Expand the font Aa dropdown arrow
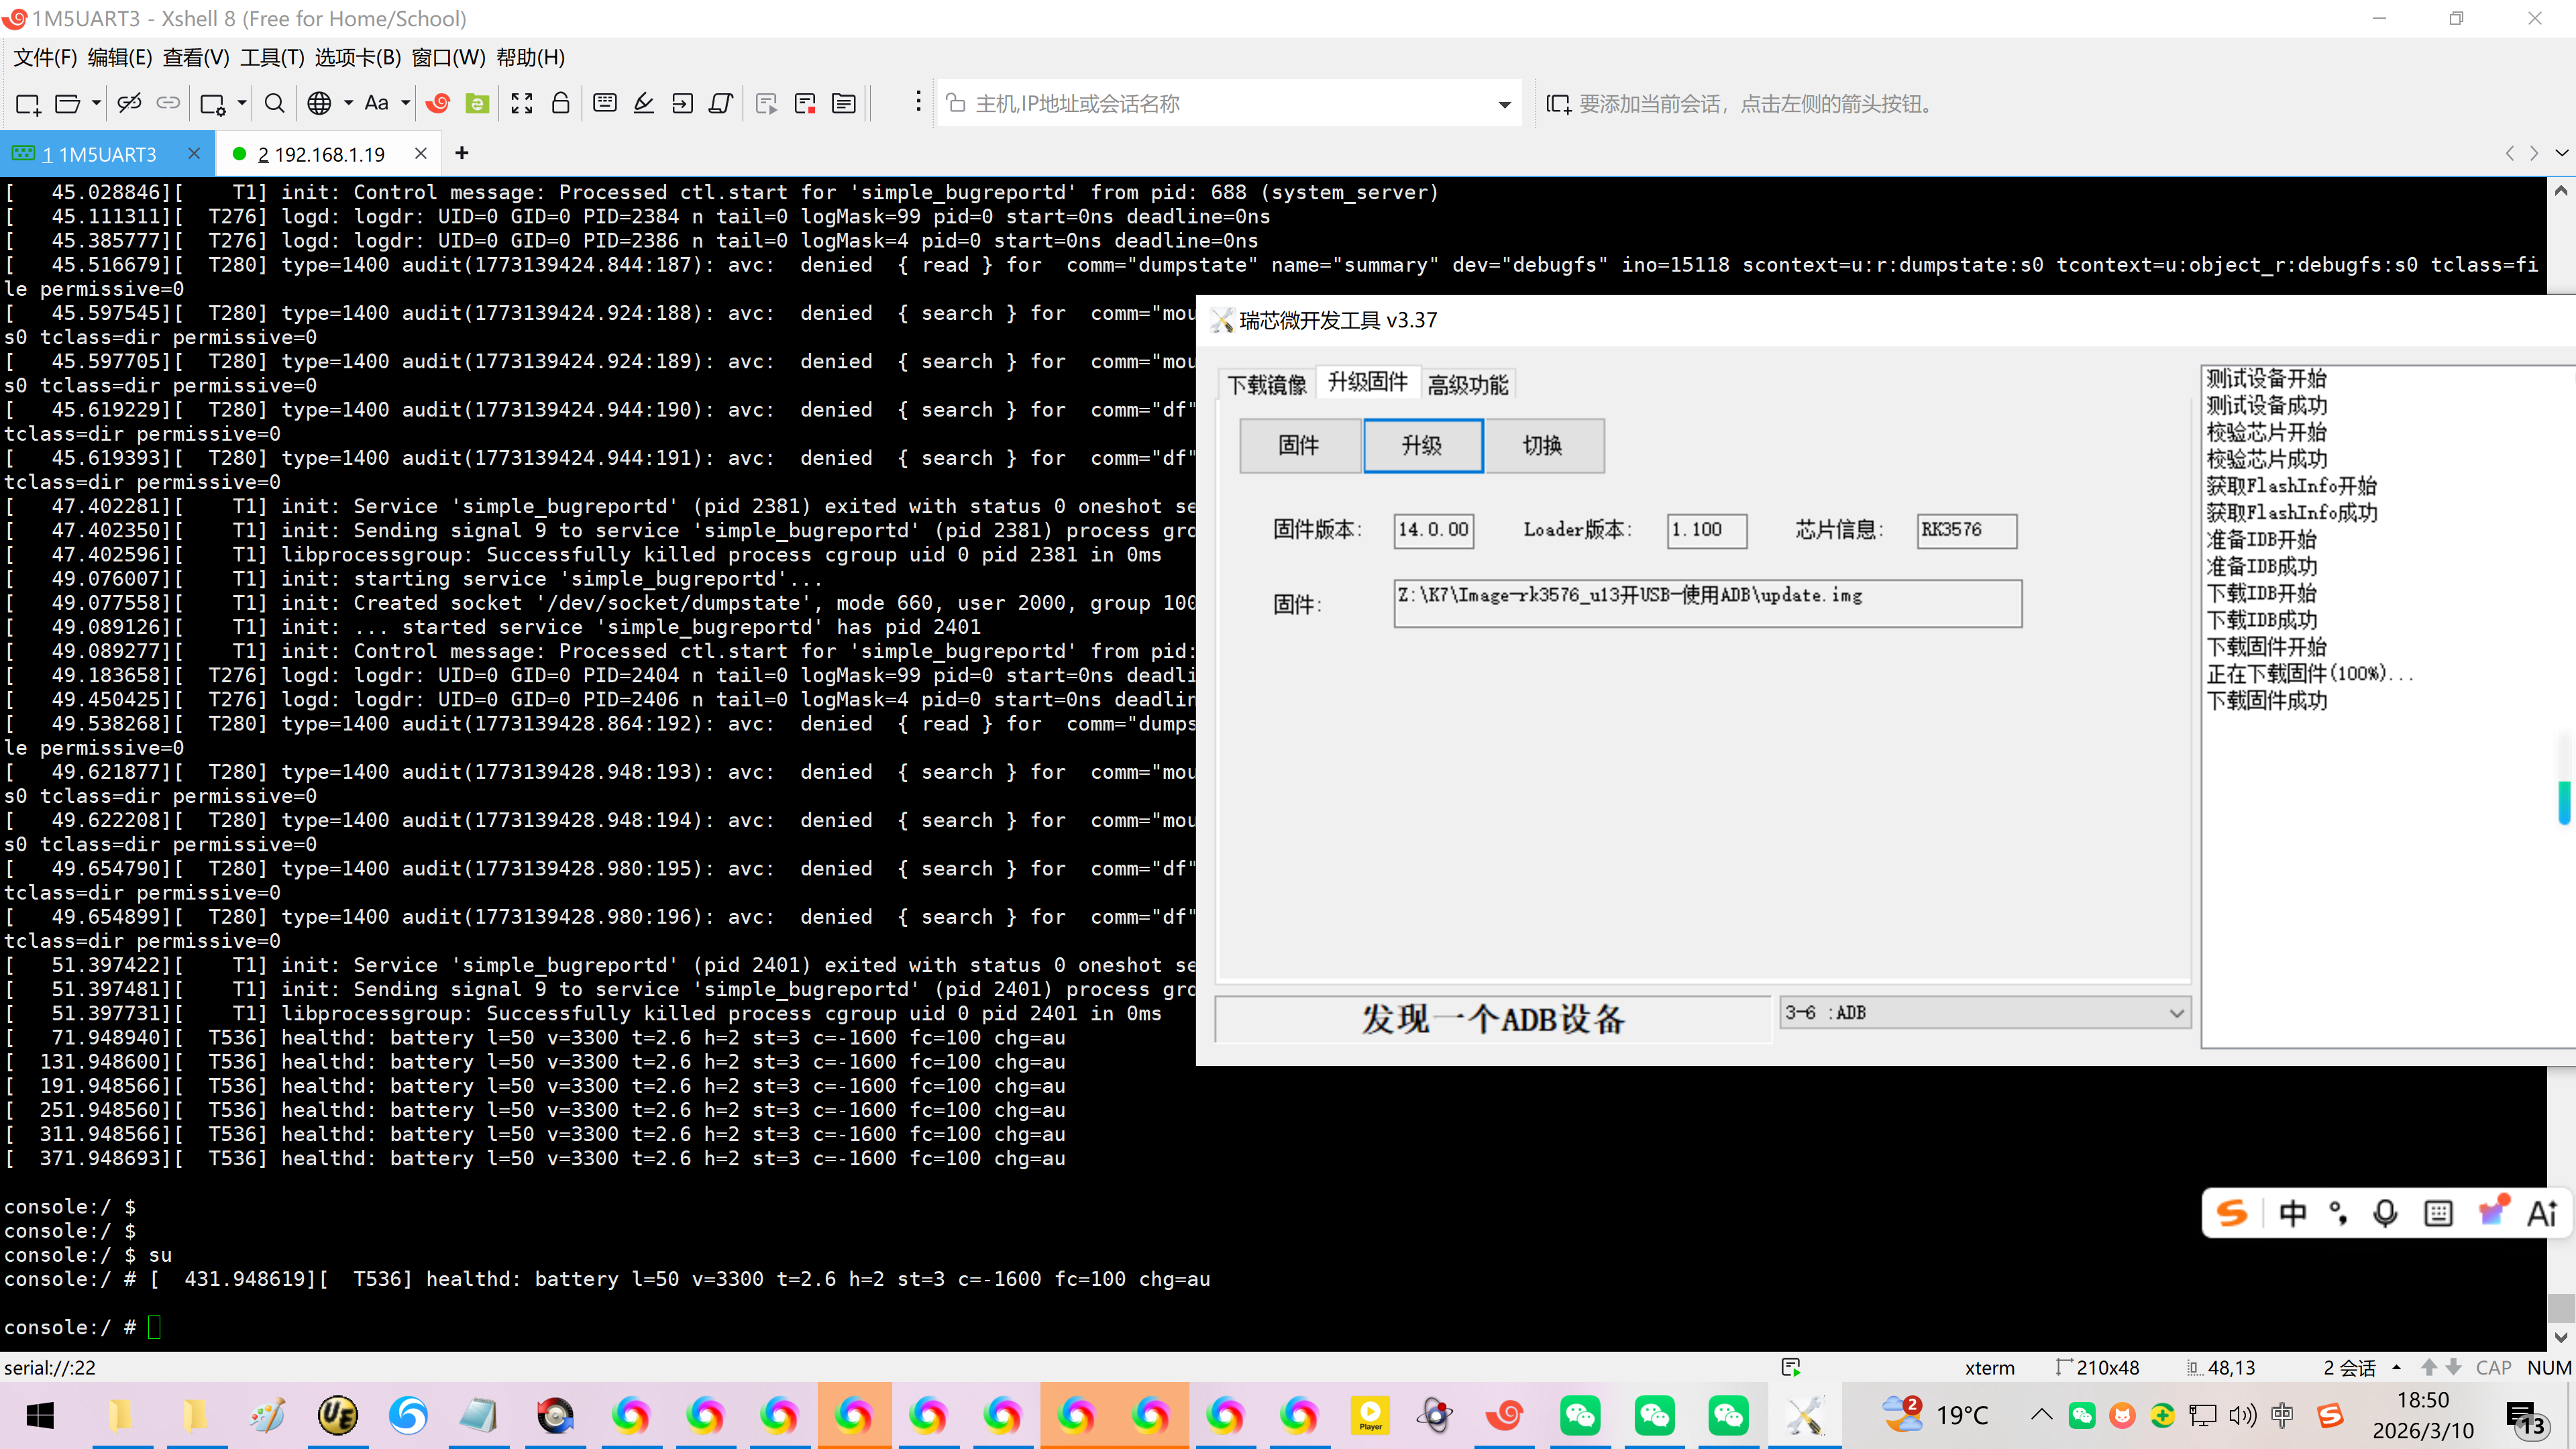Screen dimensions: 2576x1449 pos(406,103)
